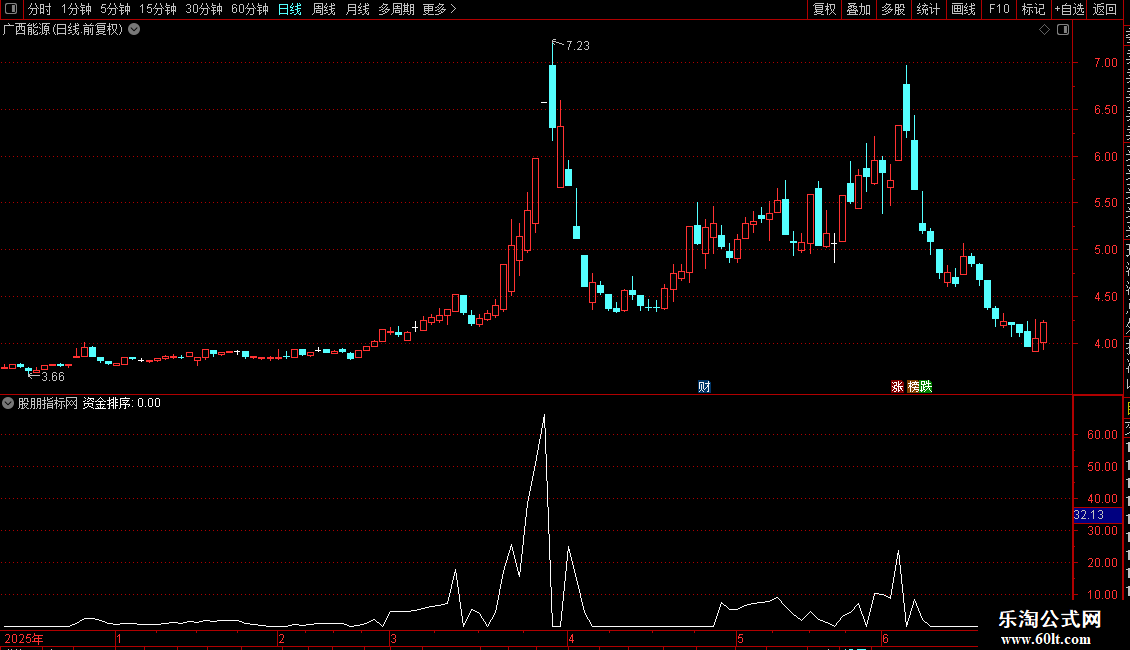Screen dimensions: 1130x650
Task: Click the sidebar toggle icon at top-left
Action: (x=11, y=9)
